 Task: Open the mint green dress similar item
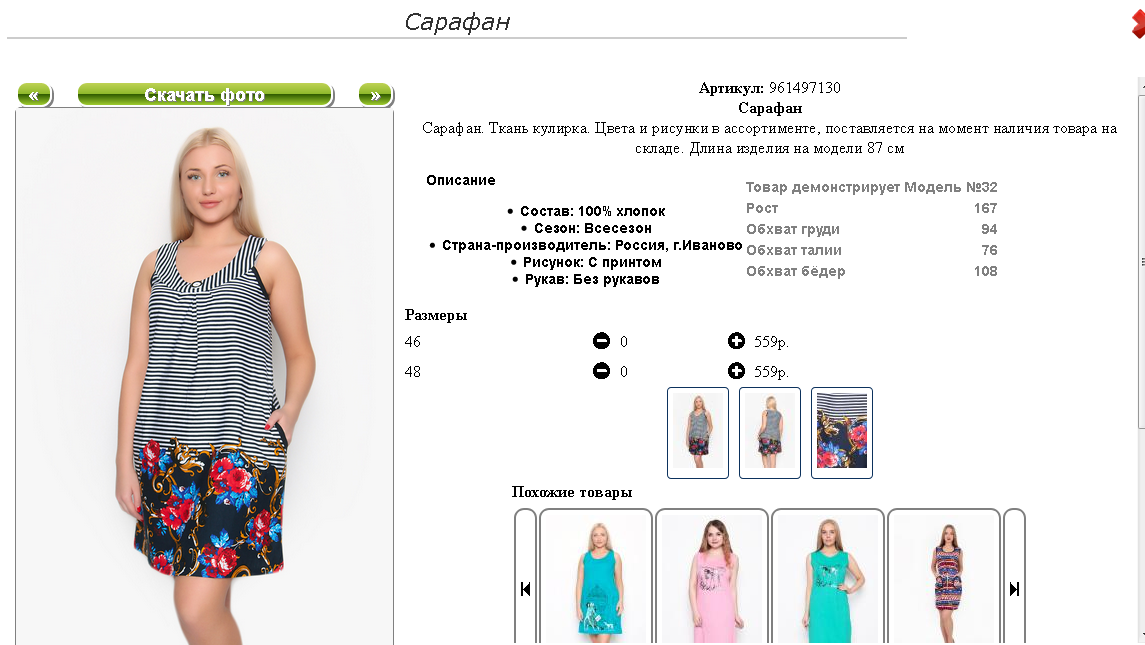click(828, 578)
